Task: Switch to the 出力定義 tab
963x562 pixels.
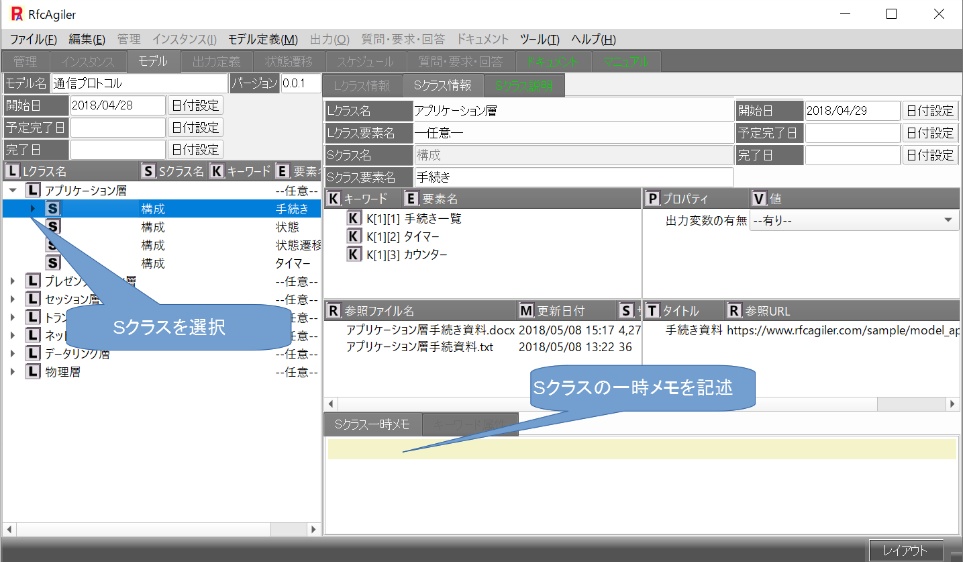Action: [214, 61]
